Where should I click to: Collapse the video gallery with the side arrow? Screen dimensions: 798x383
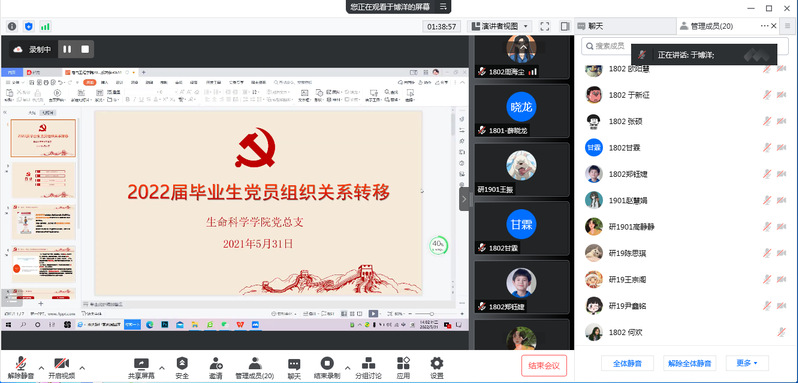point(464,199)
